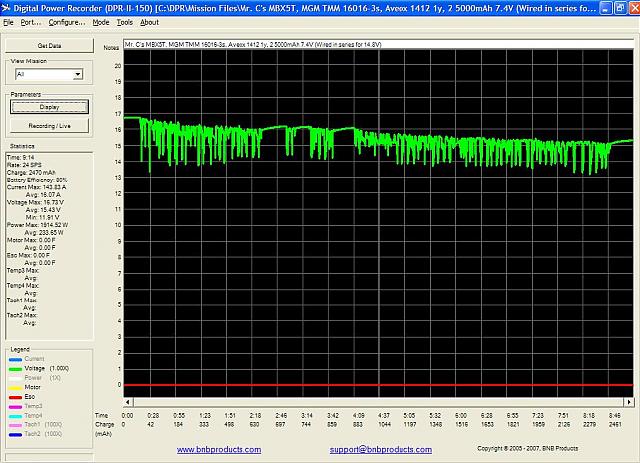Viewport: 640px width, 463px height.
Task: Toggle the green Voltage legend swatch
Action: tap(15, 366)
